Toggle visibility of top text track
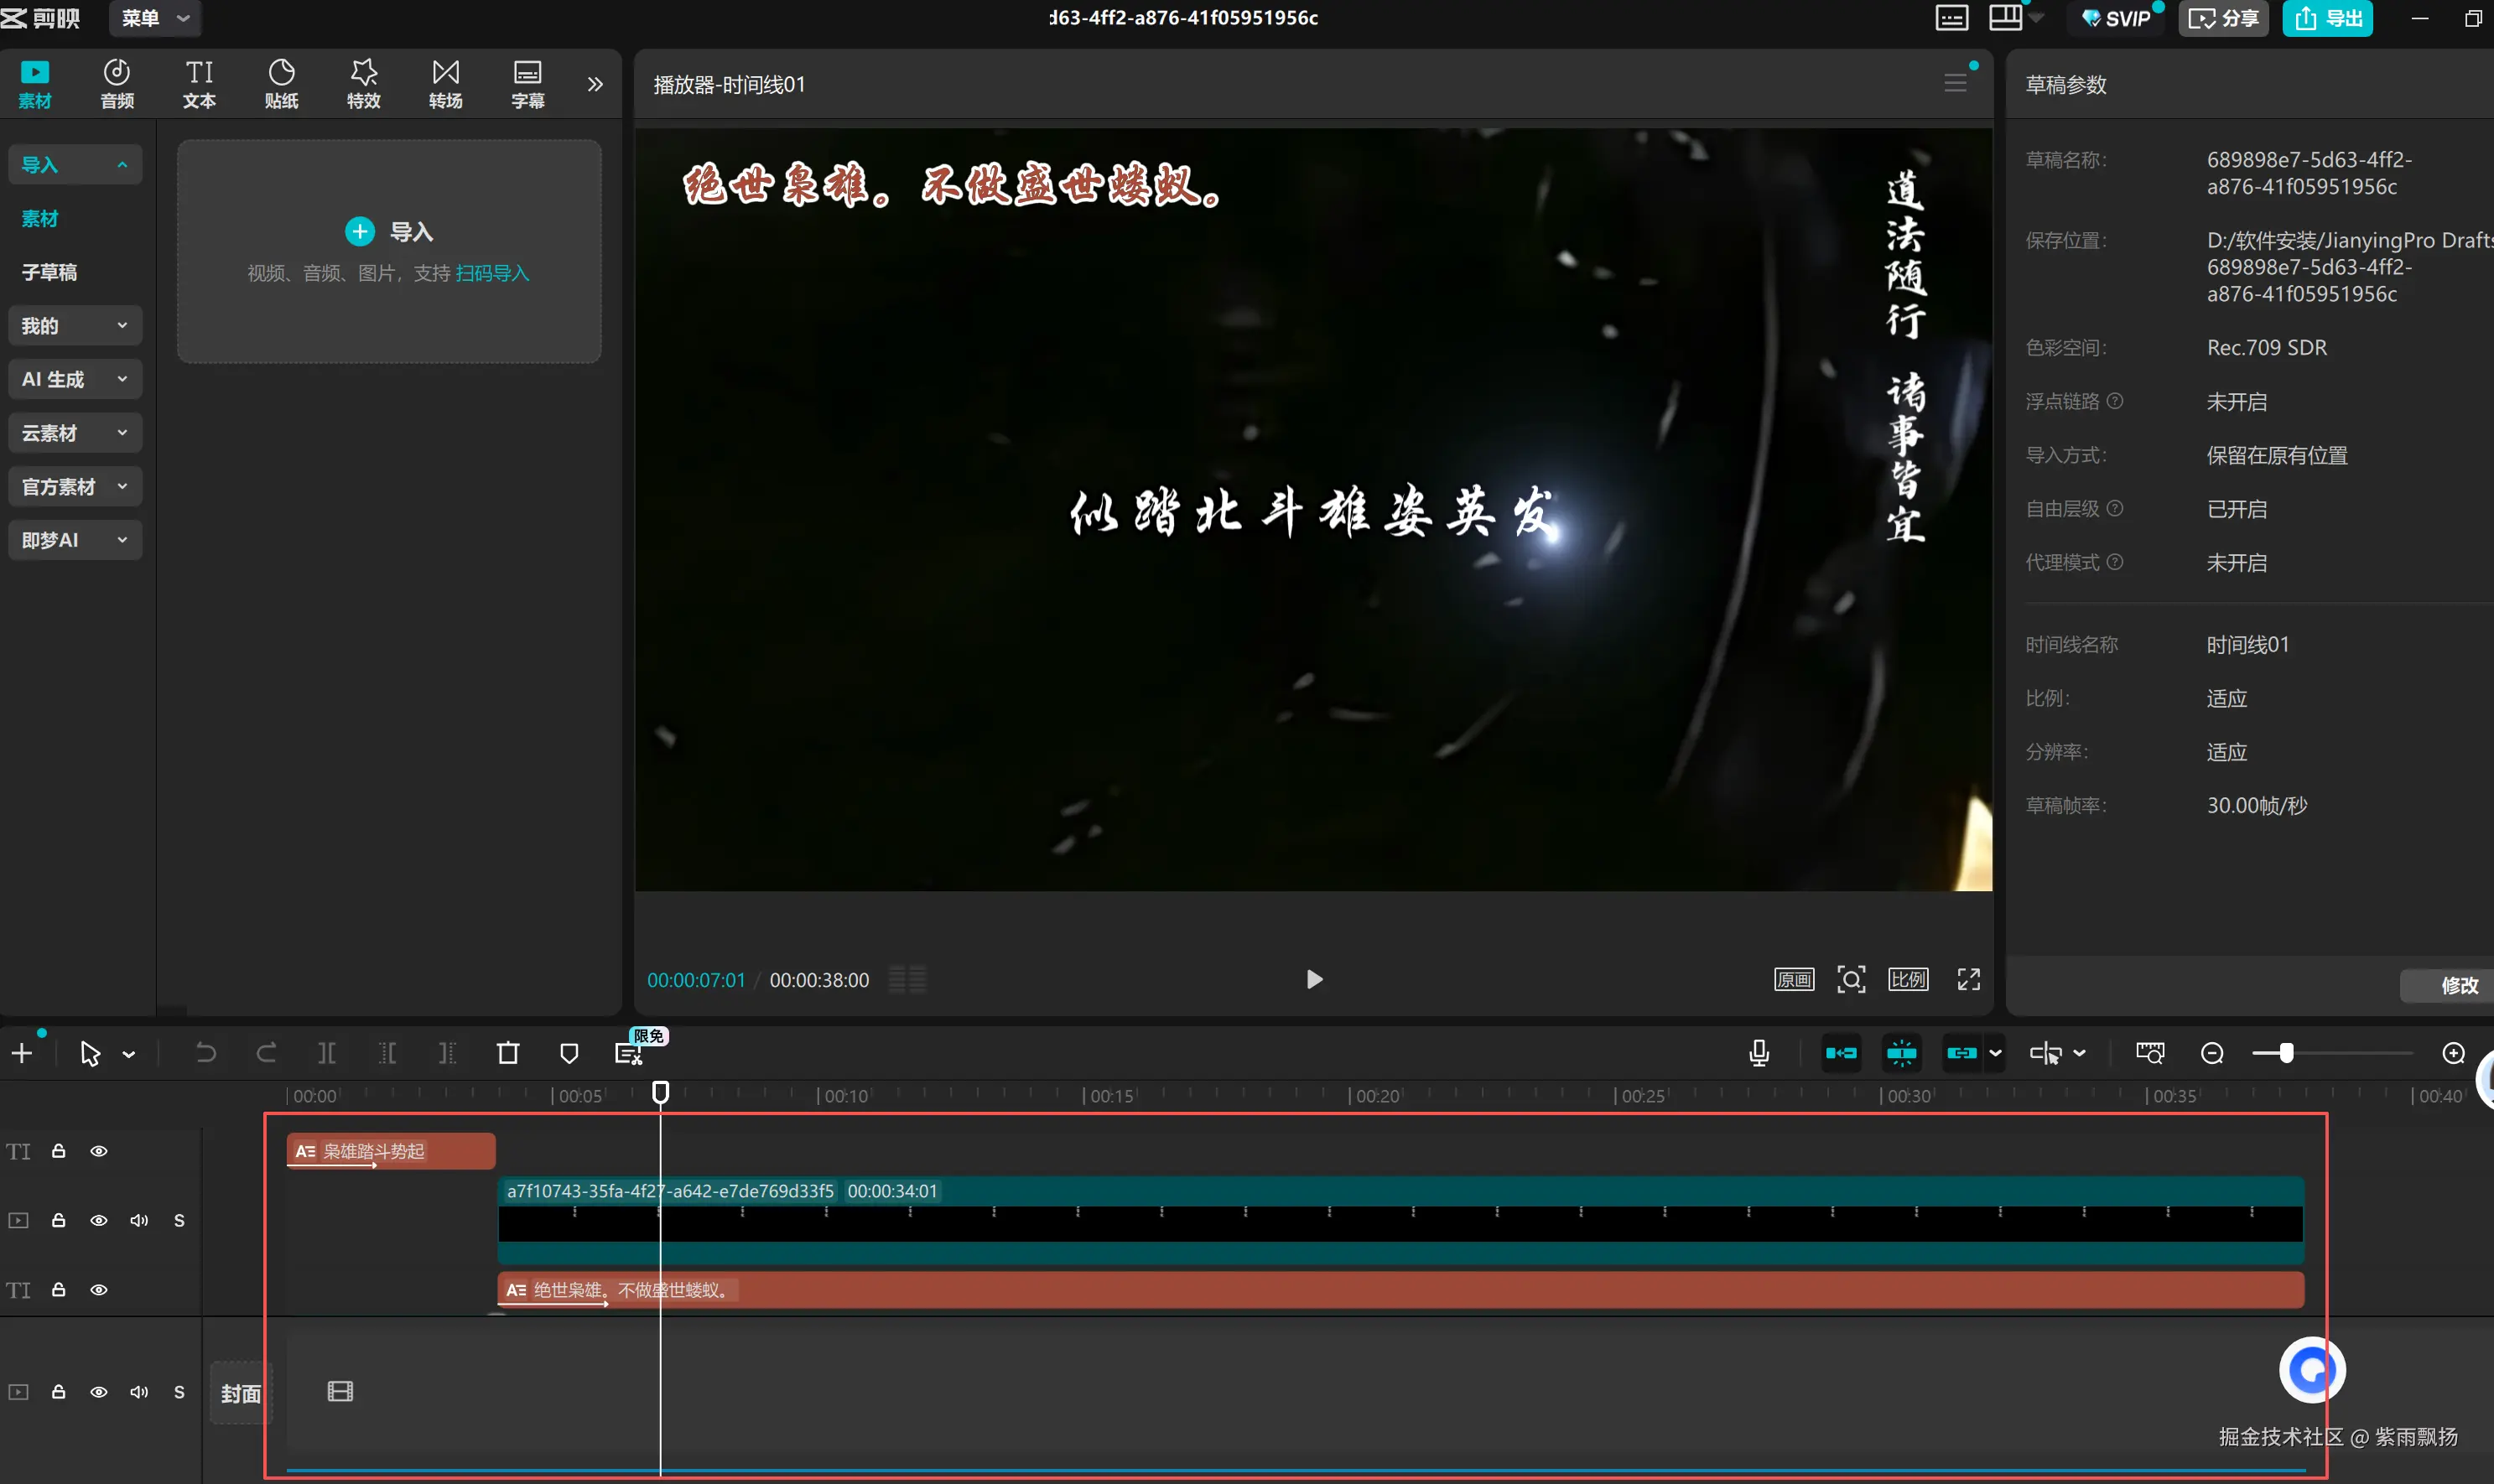Viewport: 2494px width, 1484px height. coord(98,1151)
